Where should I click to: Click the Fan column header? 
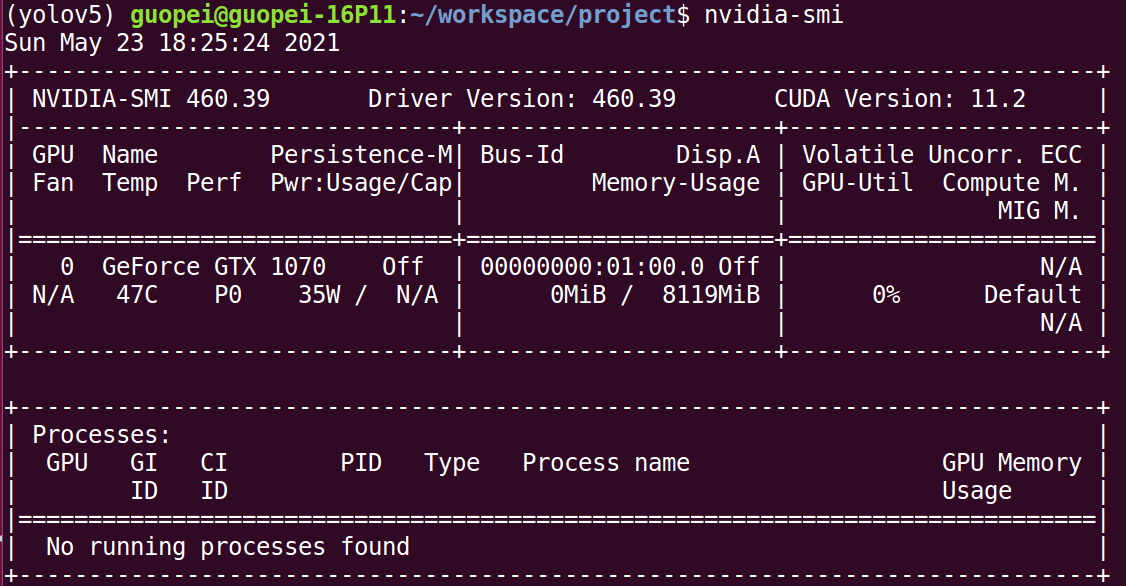[x=53, y=182]
